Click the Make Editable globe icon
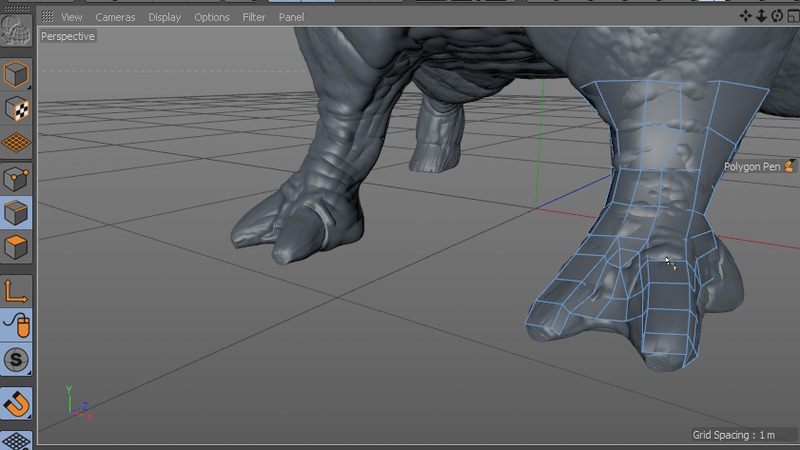 click(16, 30)
